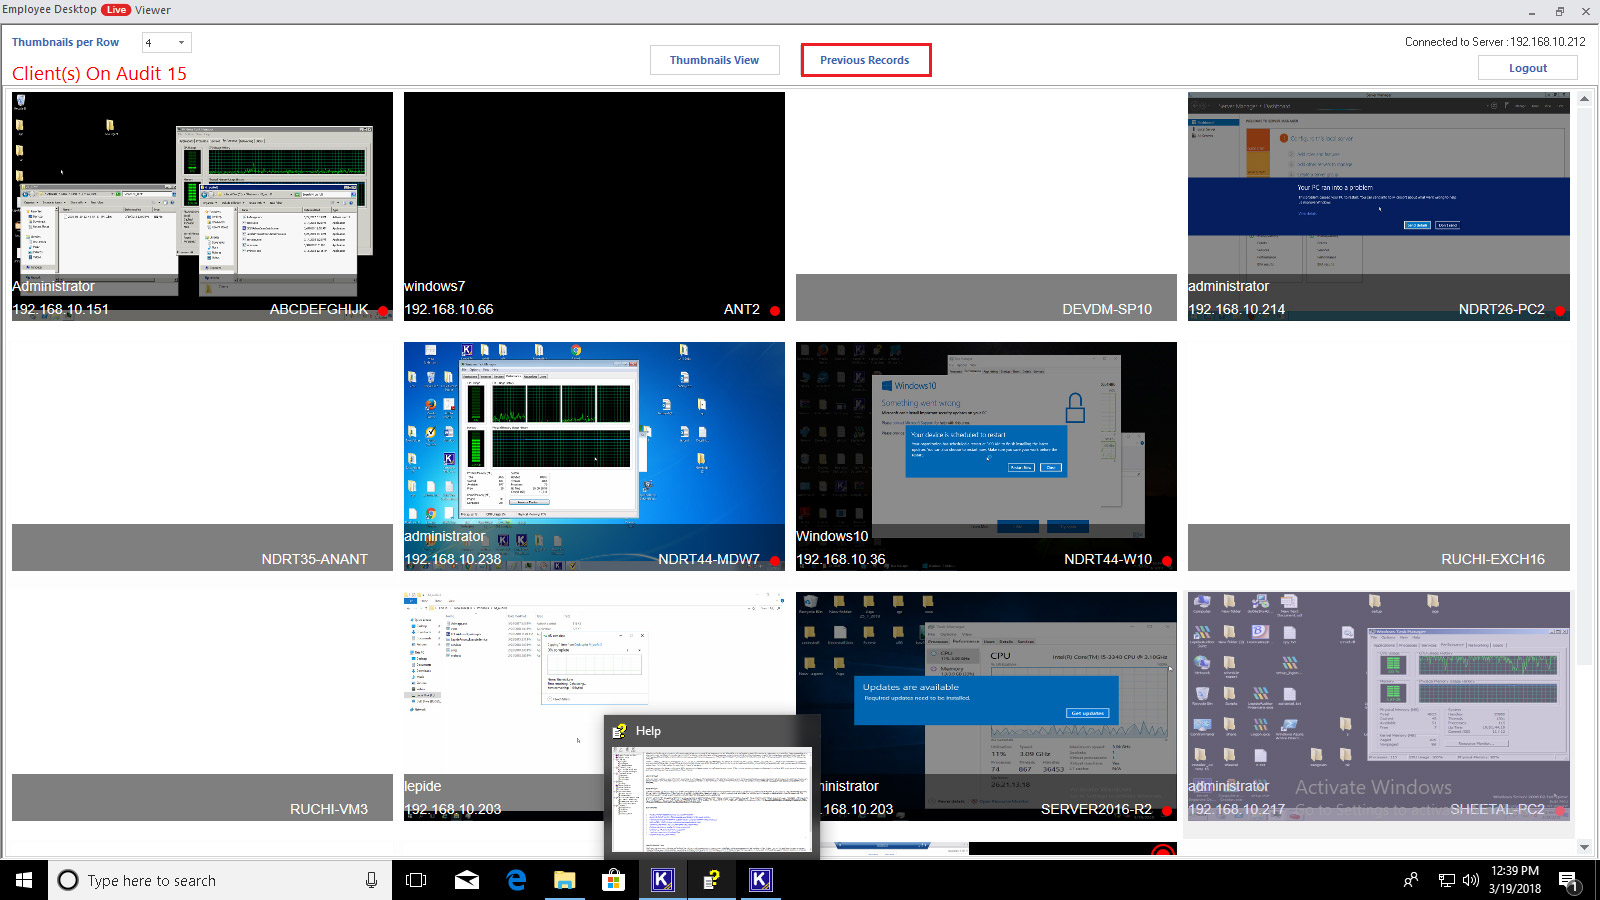
Task: Open File Explorer from the taskbar
Action: click(565, 880)
